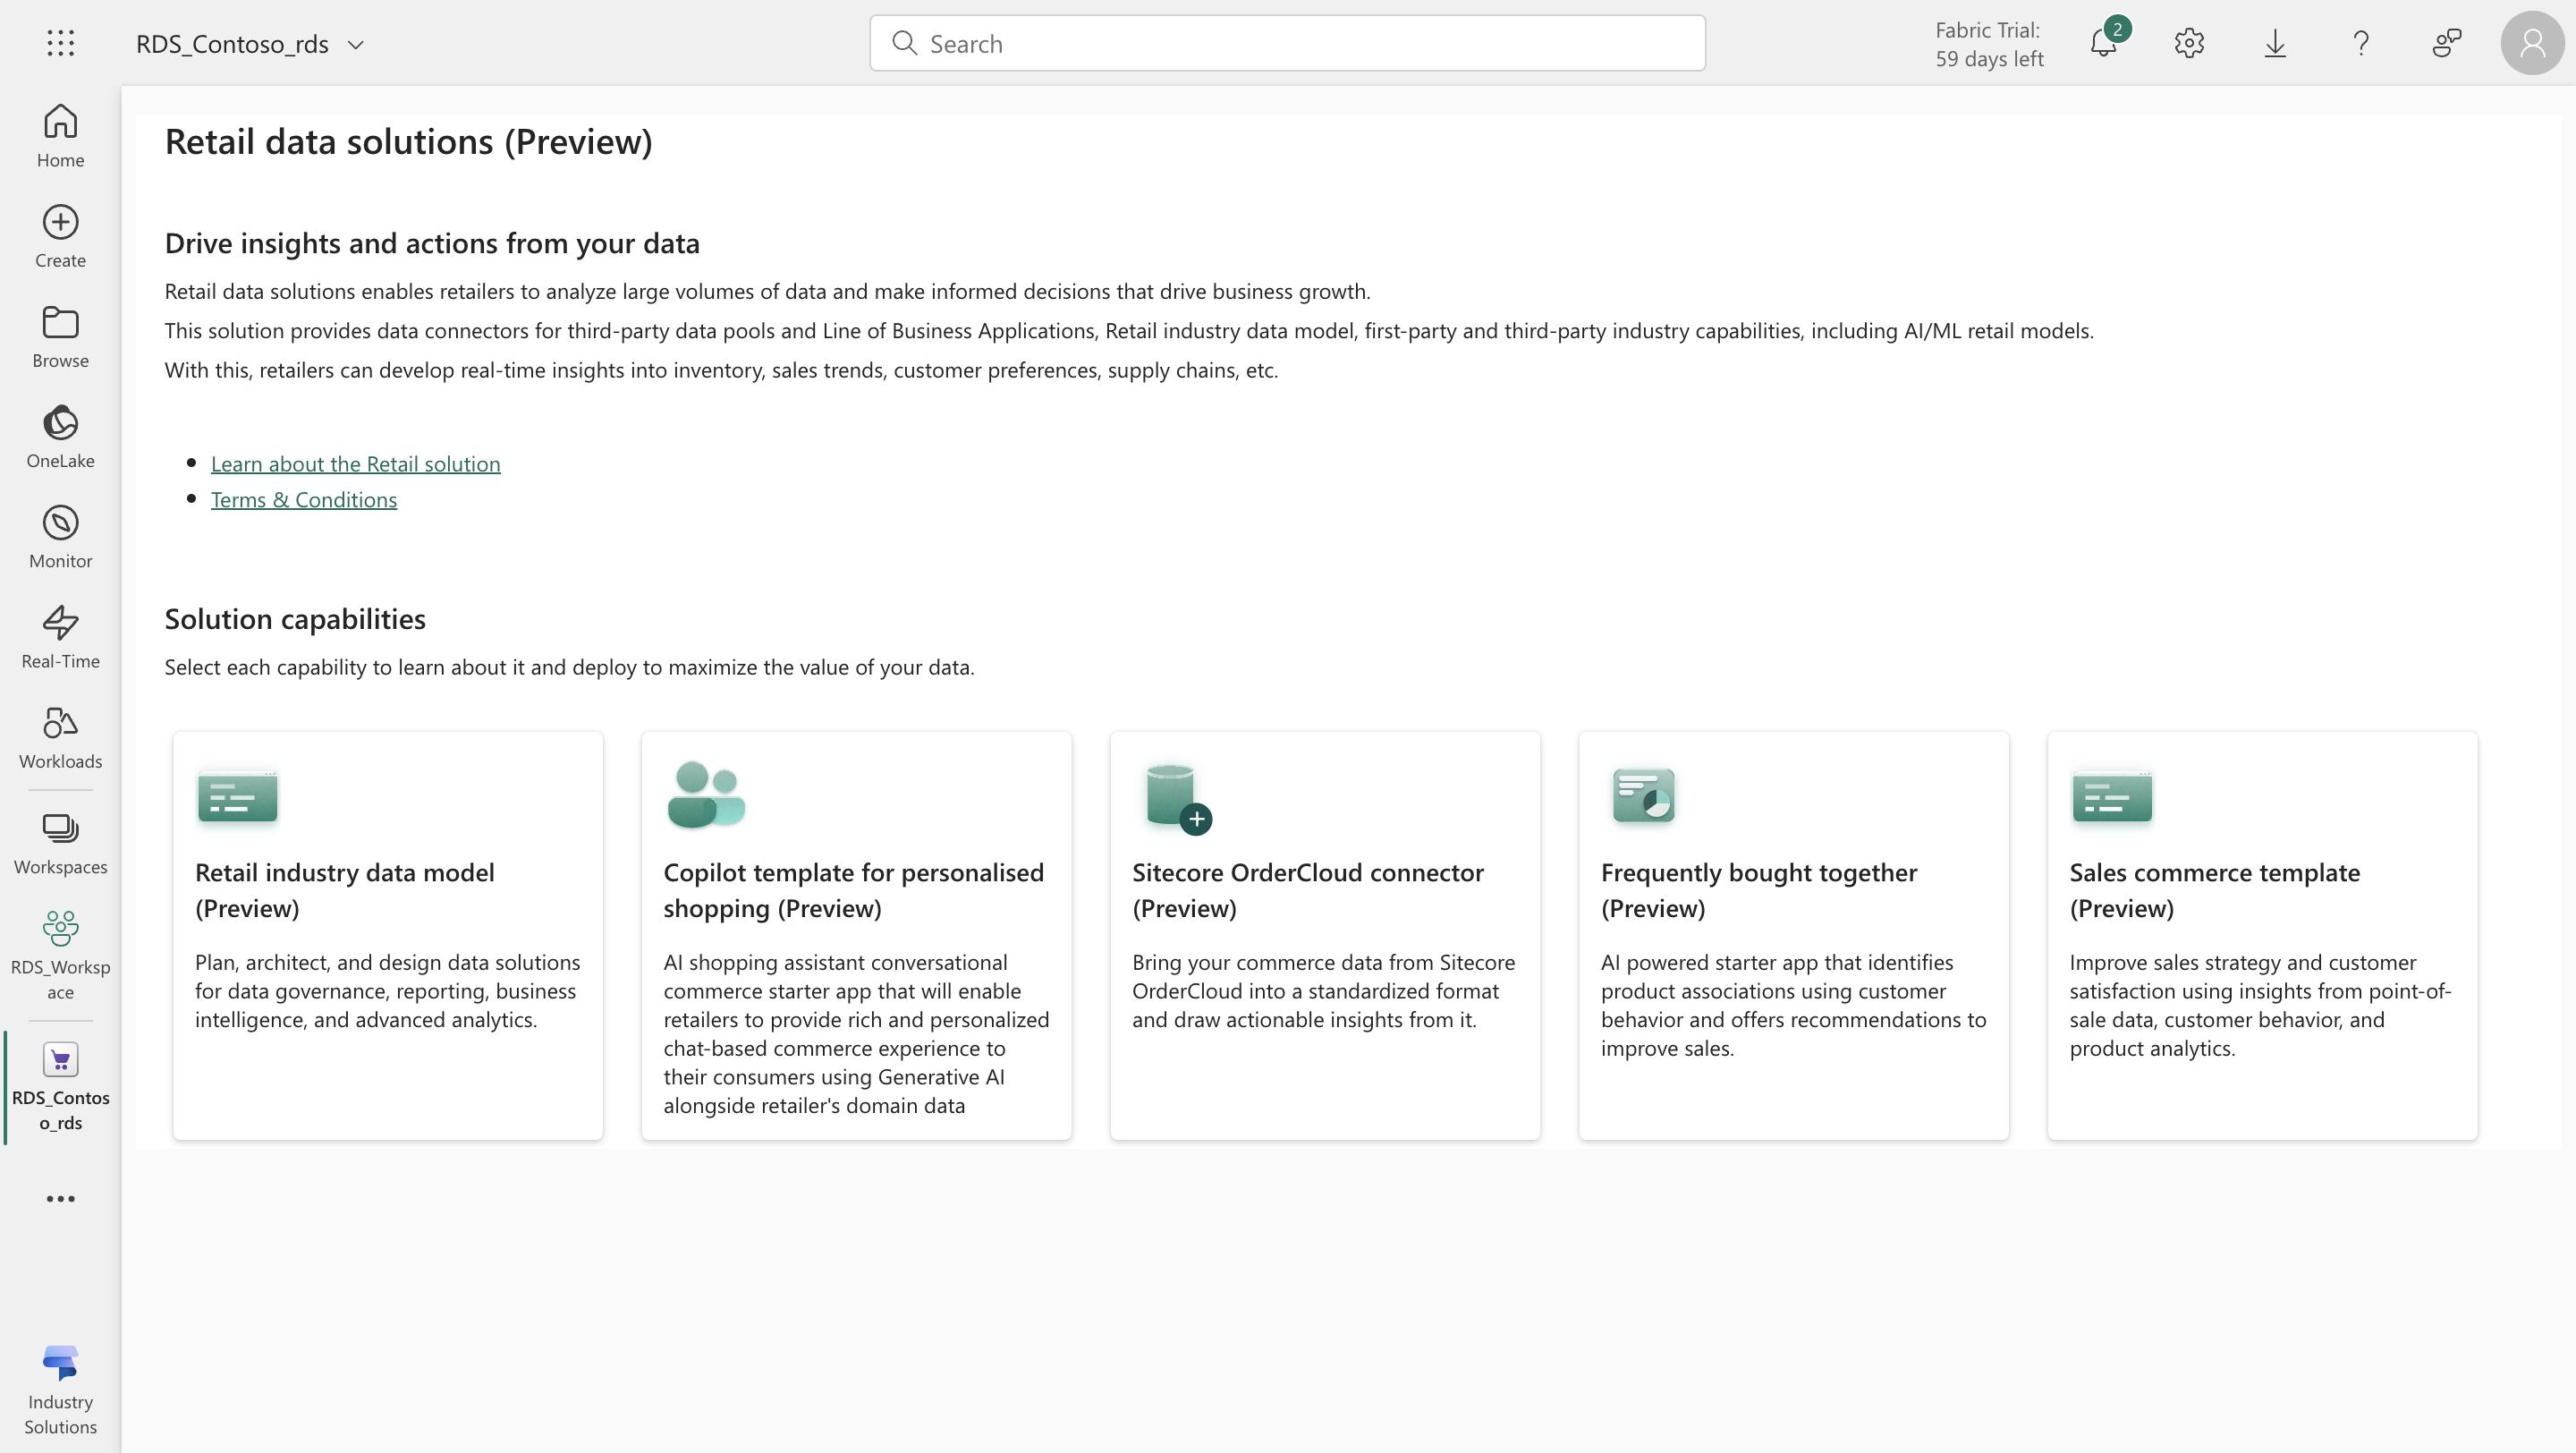The image size is (2576, 1453).
Task: Open the notifications bell
Action: point(2103,43)
